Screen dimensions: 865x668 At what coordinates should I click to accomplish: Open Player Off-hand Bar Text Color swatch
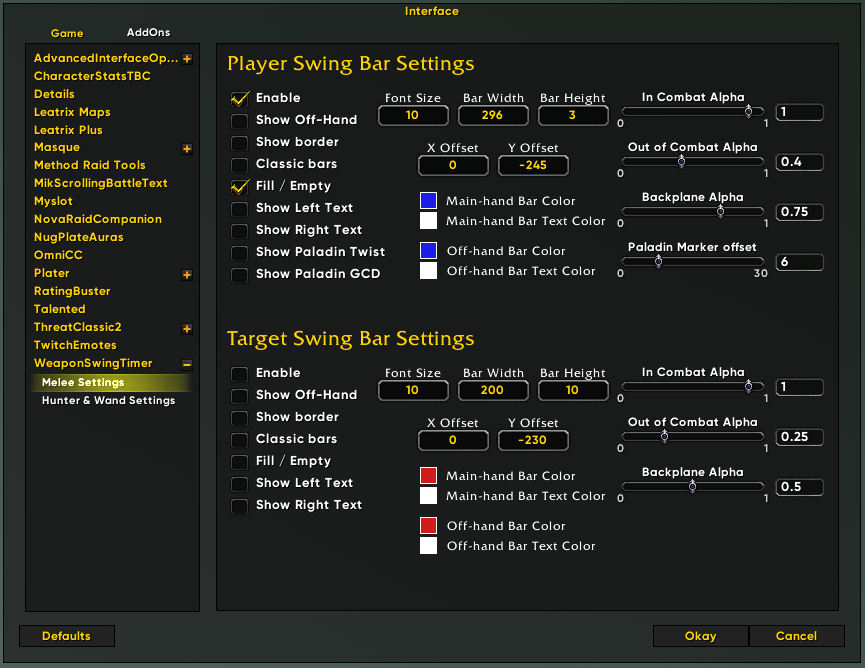click(x=428, y=271)
